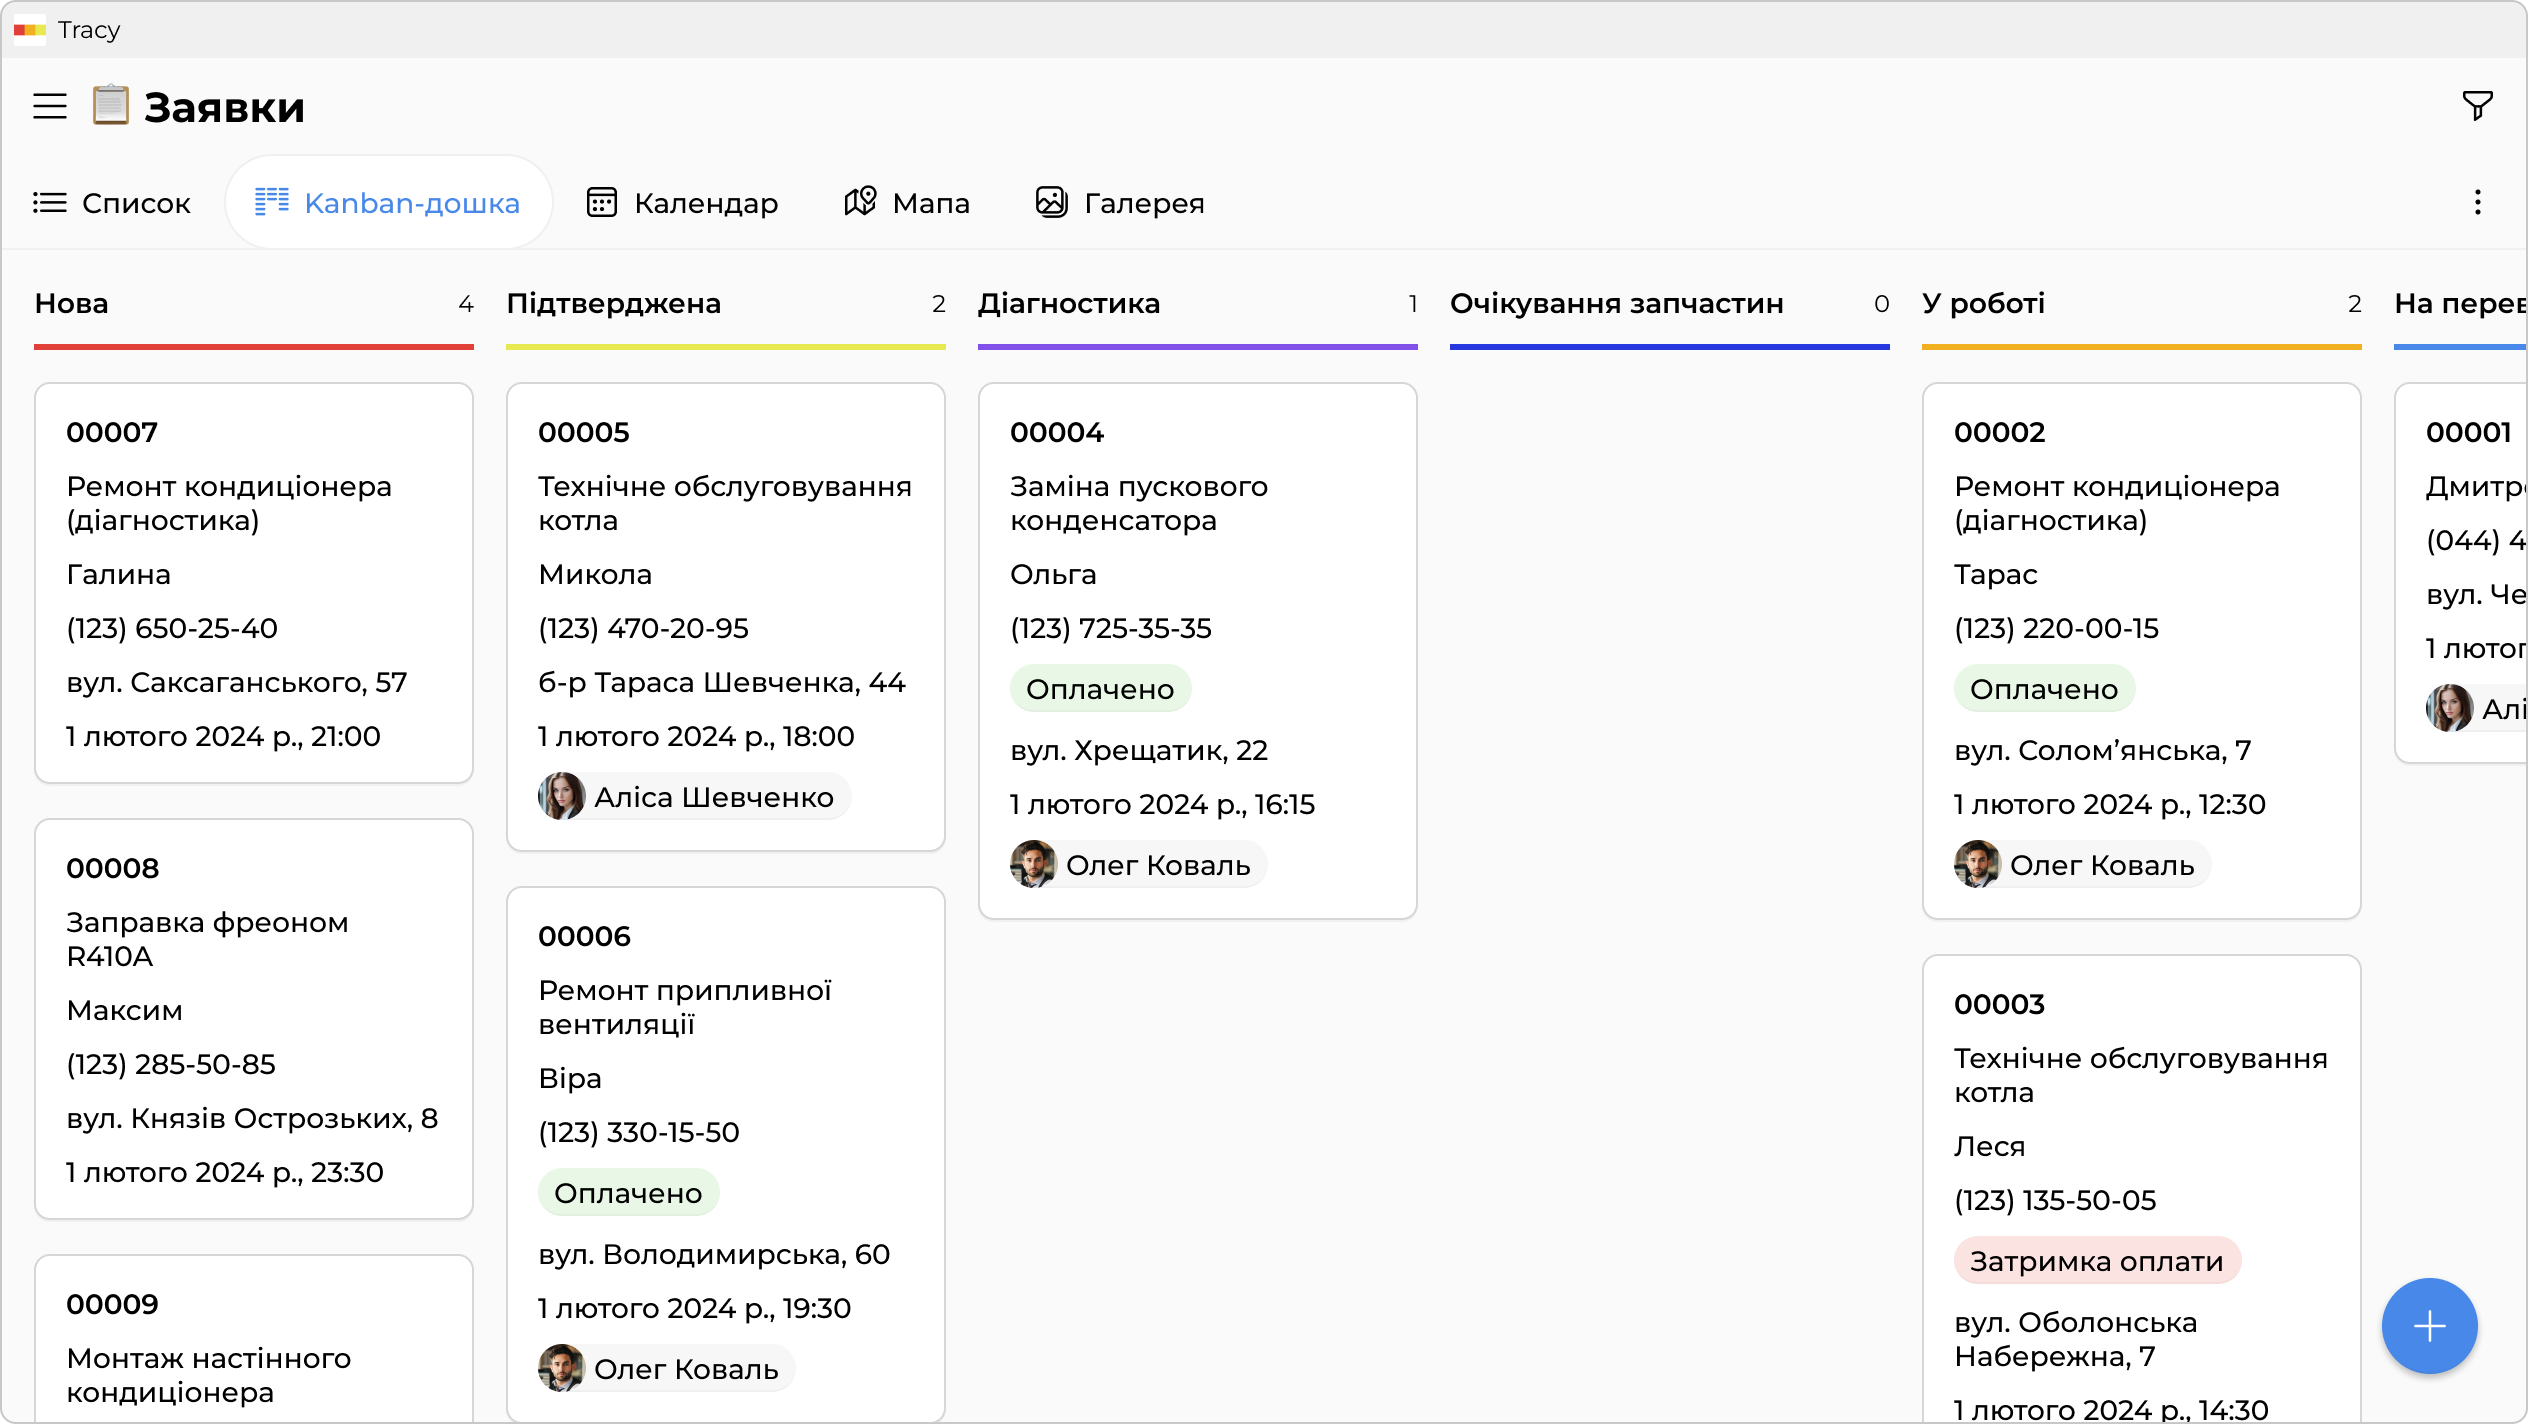Click the Очікування запчастин column header
Image resolution: width=2528 pixels, height=1424 pixels.
pyautogui.click(x=1616, y=304)
